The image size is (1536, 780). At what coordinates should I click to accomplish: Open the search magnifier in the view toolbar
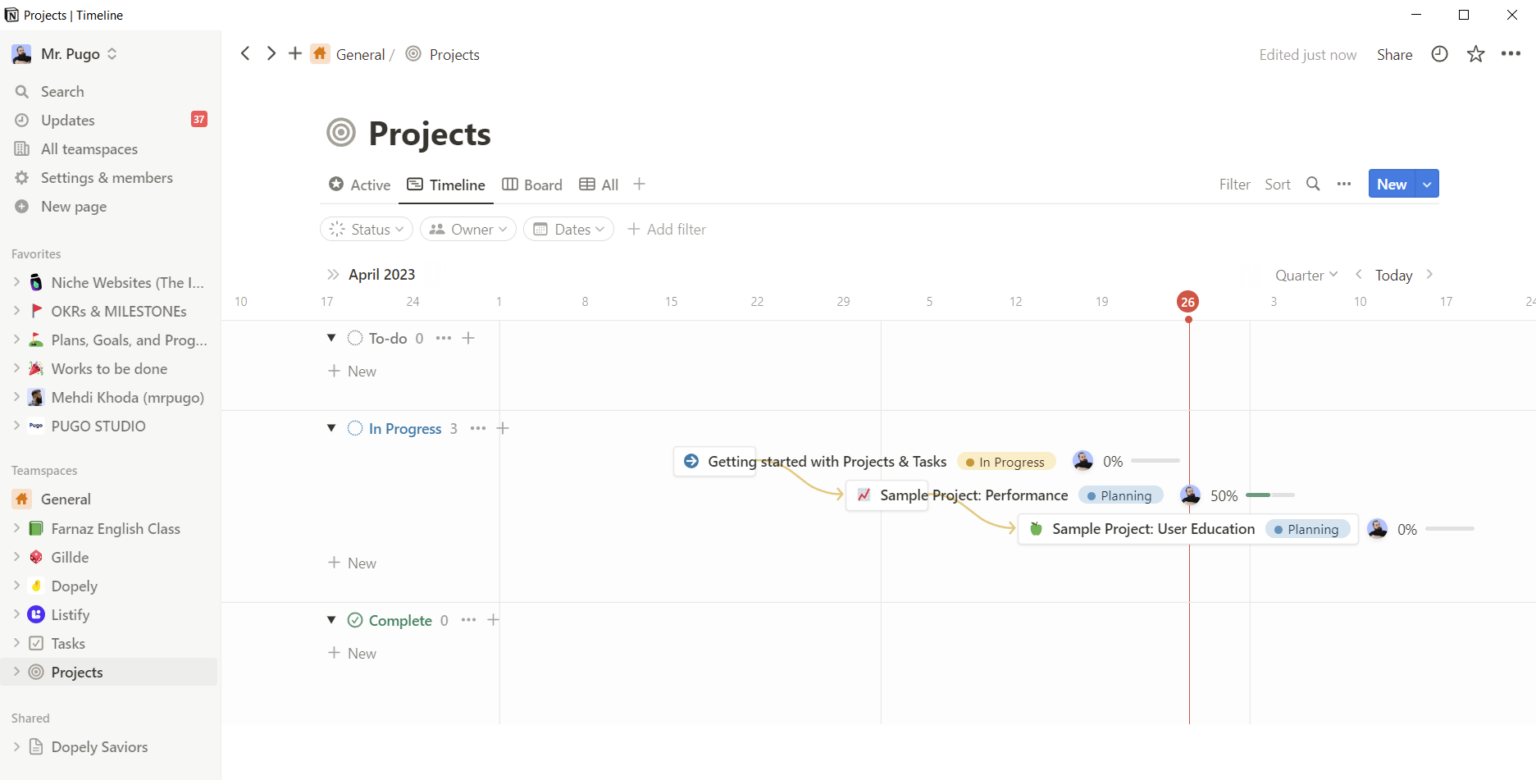(1313, 184)
